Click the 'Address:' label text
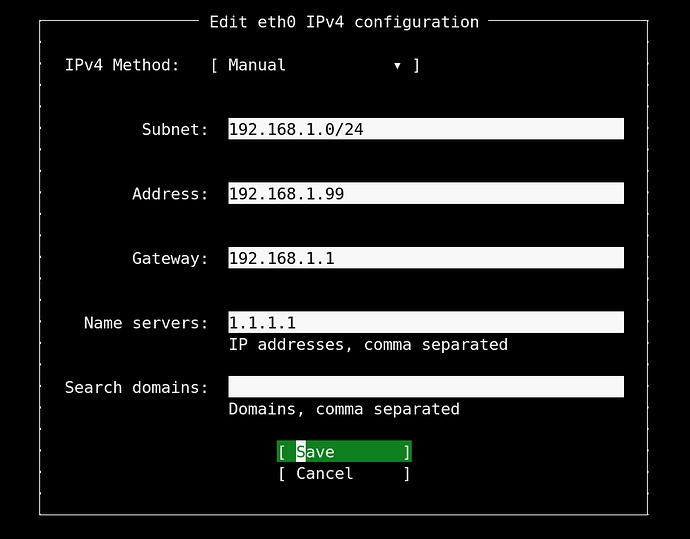Screen dimensions: 690x539 click(170, 194)
